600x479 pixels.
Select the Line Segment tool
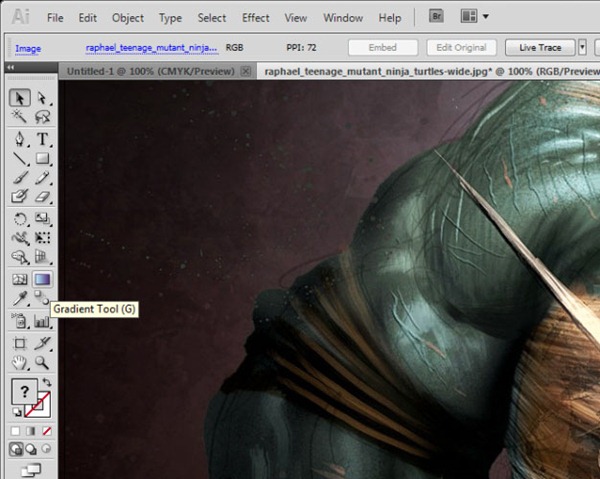click(20, 158)
